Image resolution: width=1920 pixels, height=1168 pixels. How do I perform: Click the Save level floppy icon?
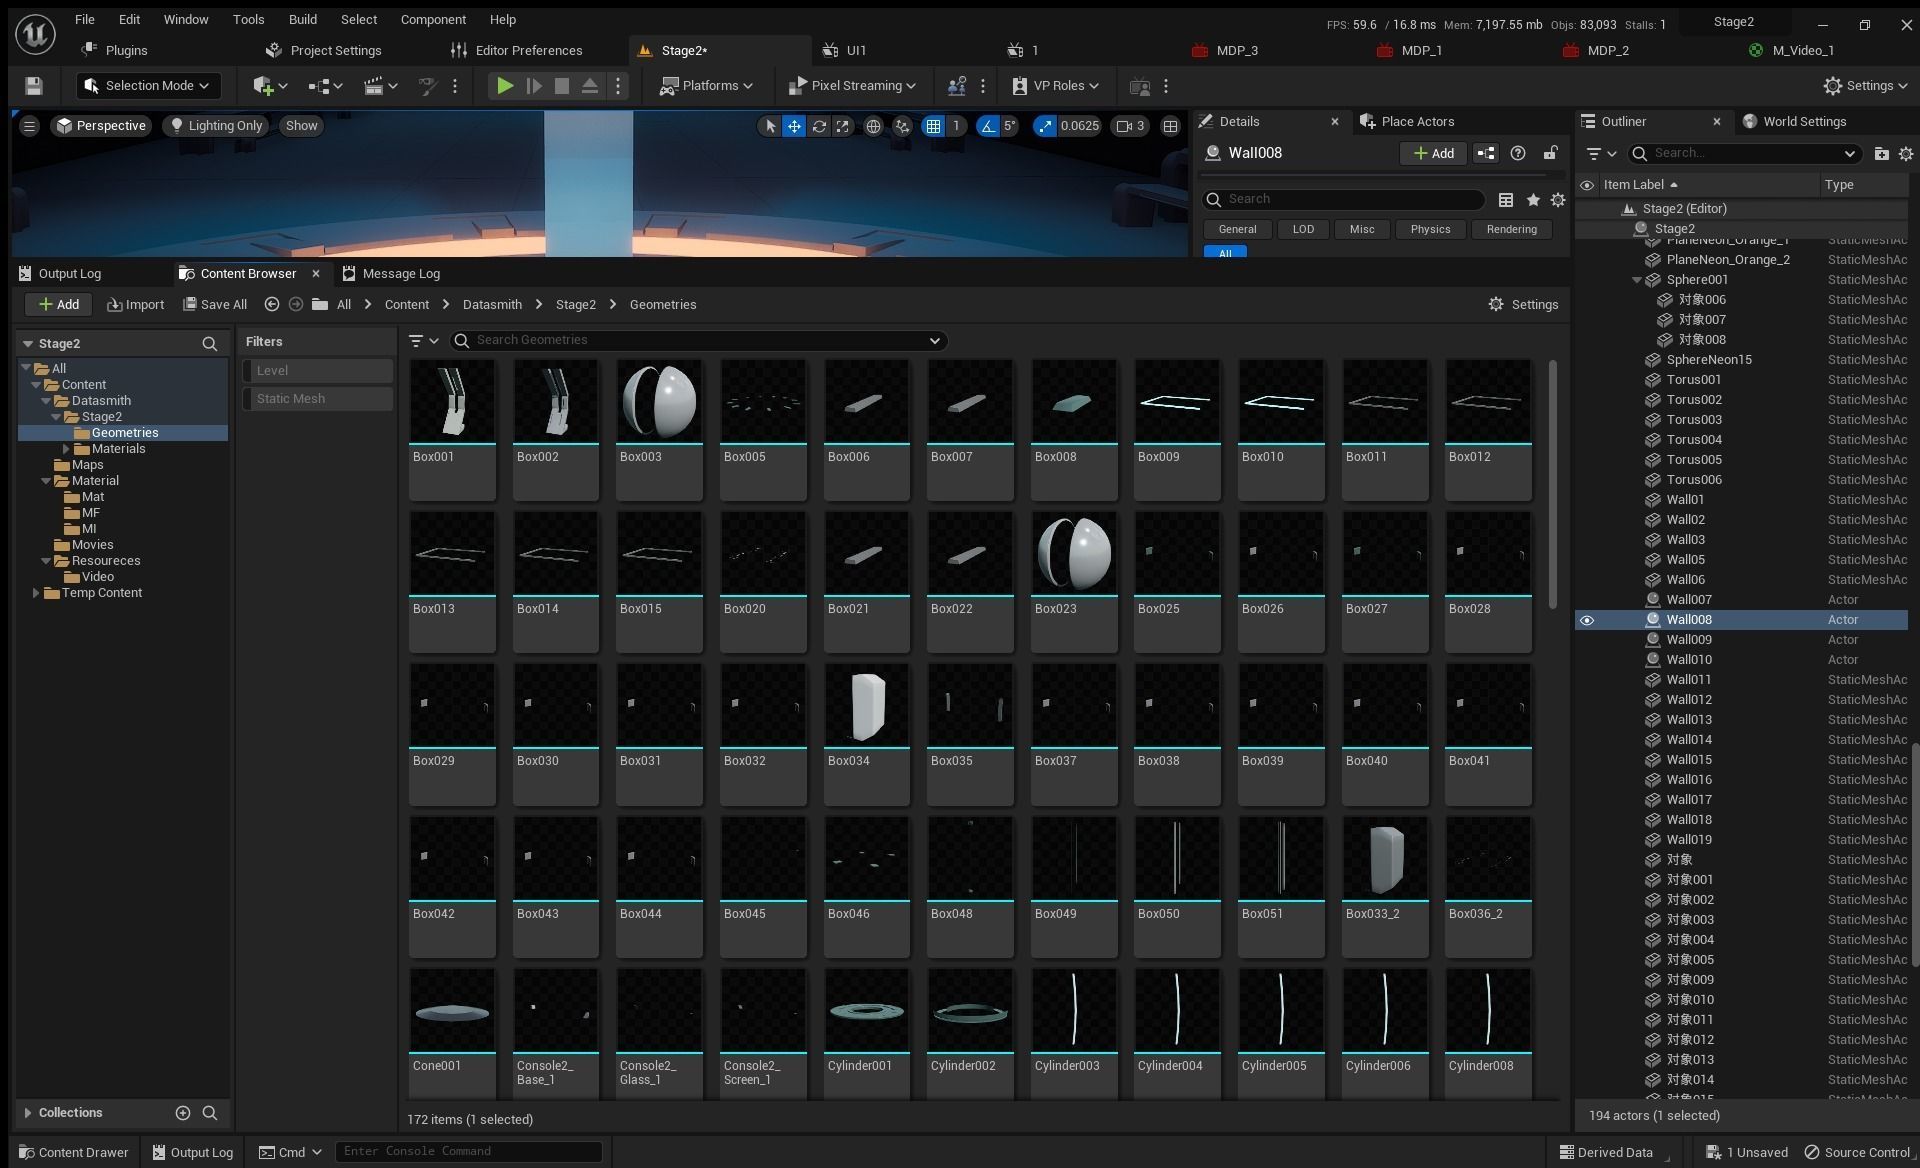34,86
